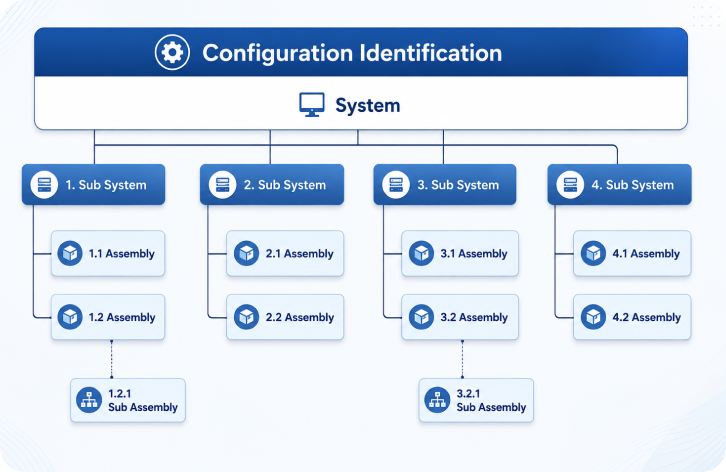Click the monitor icon next to System
Viewport: 726px width, 472px height.
tap(312, 105)
